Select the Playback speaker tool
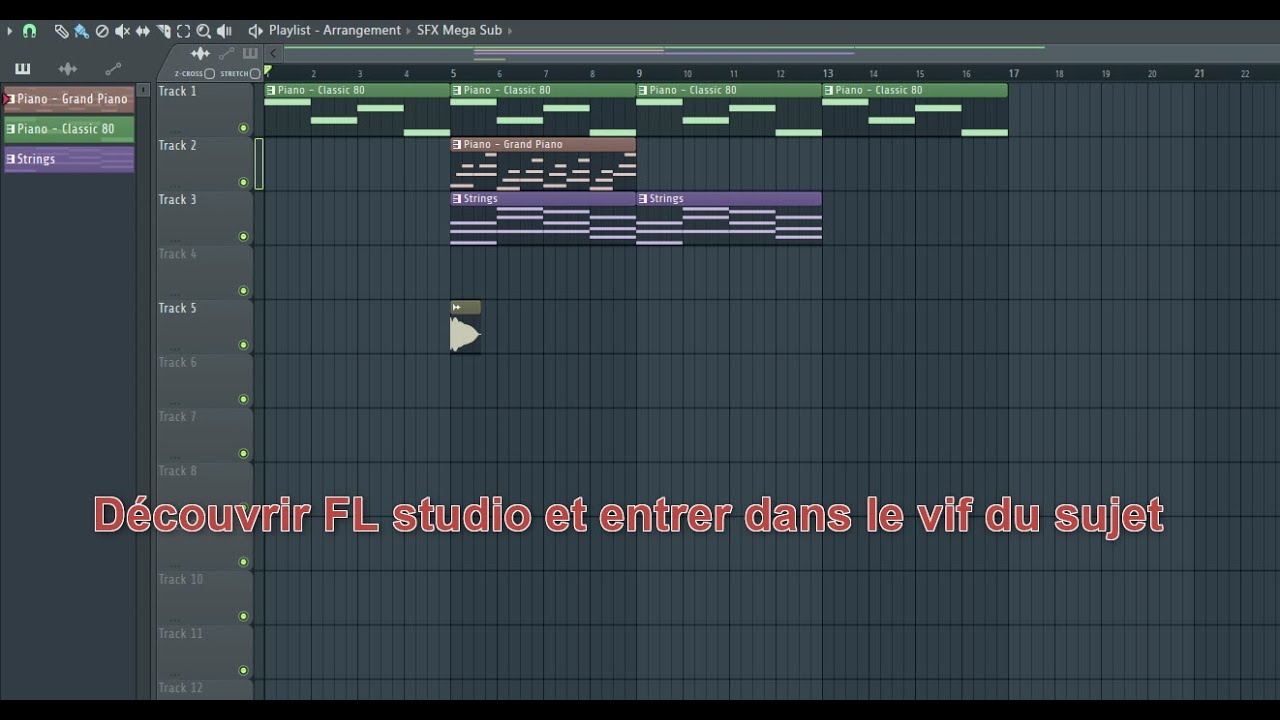Viewport: 1280px width, 720px height. [224, 31]
